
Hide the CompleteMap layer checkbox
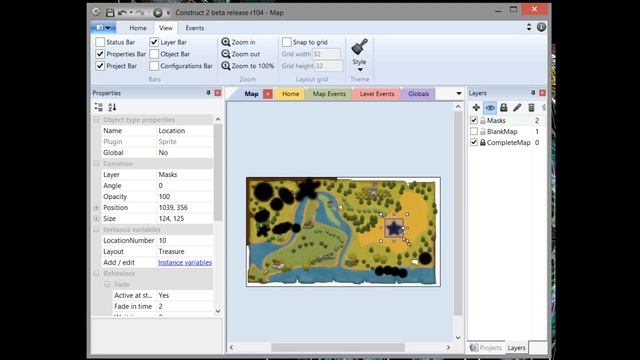click(474, 142)
